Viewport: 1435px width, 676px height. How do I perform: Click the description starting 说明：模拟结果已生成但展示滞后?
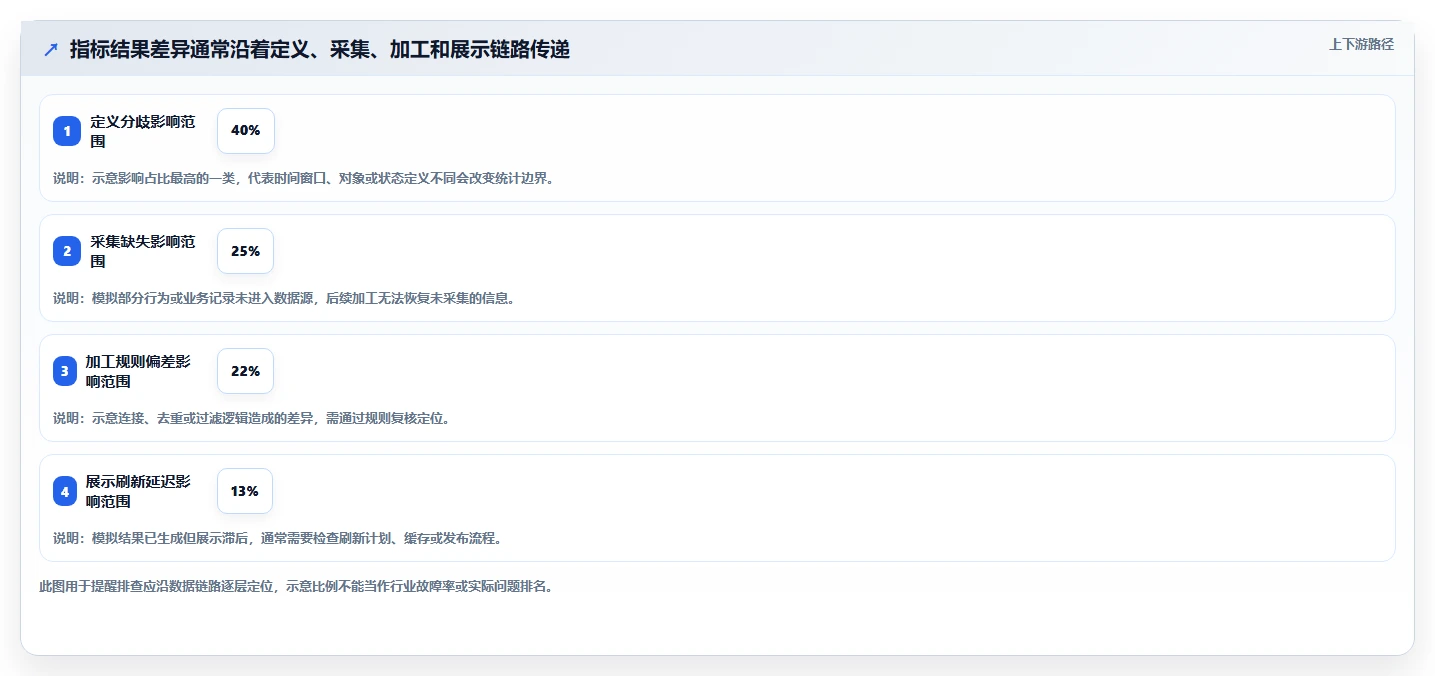coord(277,538)
